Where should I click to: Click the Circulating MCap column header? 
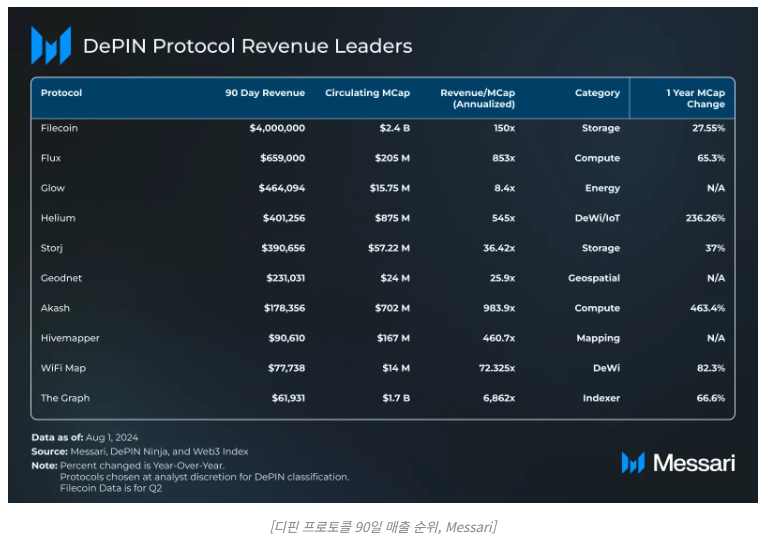tap(367, 93)
